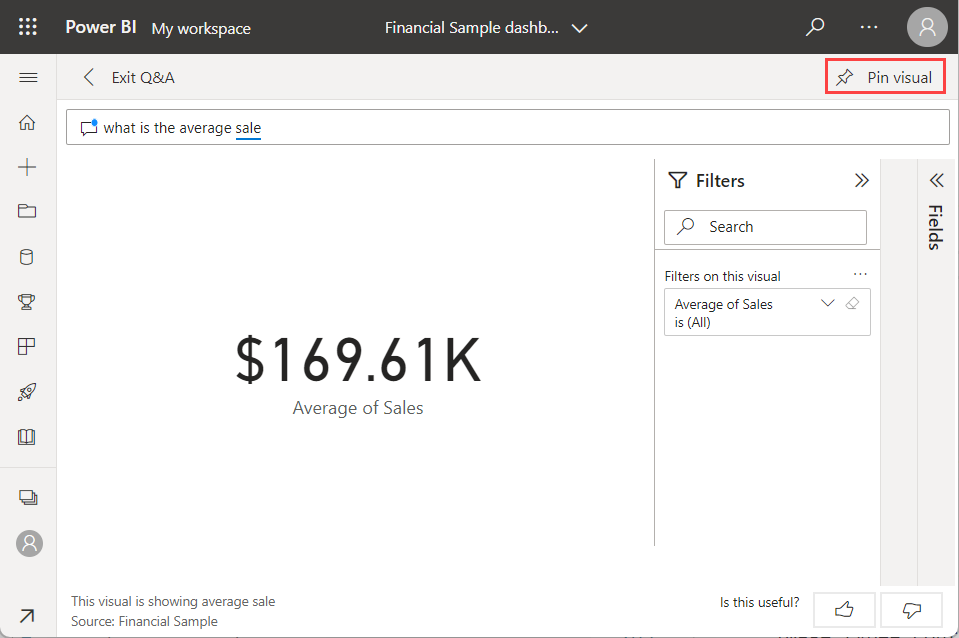Open the top bar ellipsis menu
Screen dimensions: 959x638
pos(869,27)
